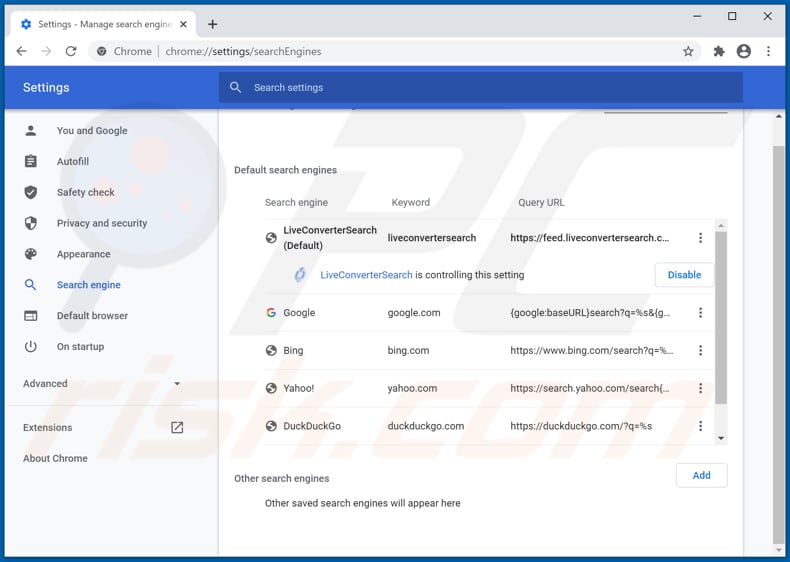Image resolution: width=790 pixels, height=562 pixels.
Task: Open Extensions link in sidebar
Action: pos(47,427)
